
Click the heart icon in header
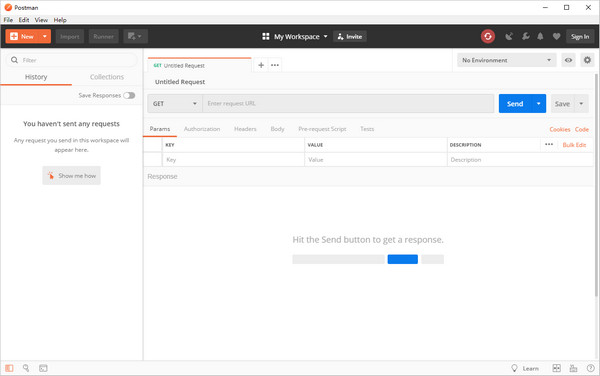click(556, 36)
